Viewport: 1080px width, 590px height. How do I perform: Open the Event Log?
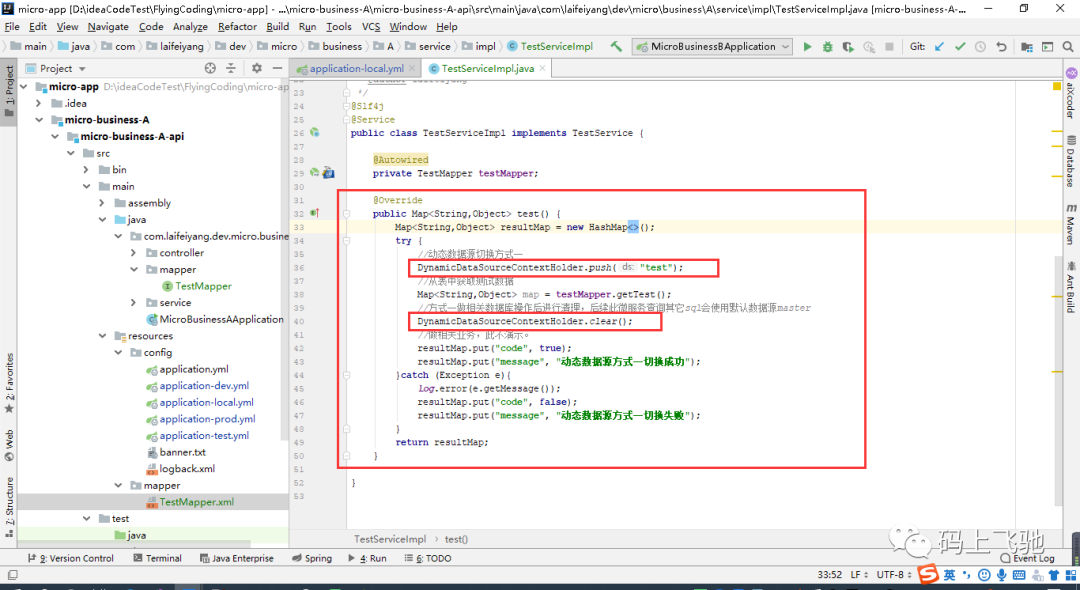pyautogui.click(x=1028, y=558)
